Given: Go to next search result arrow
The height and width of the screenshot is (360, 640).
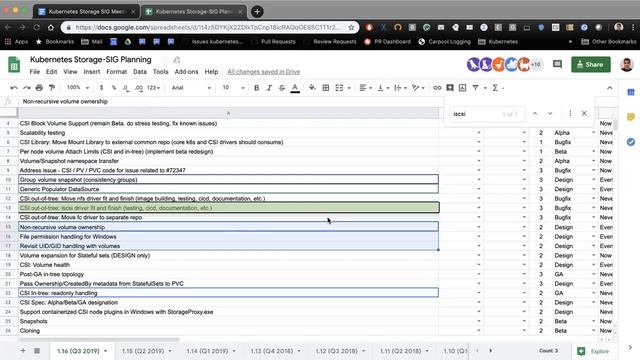Looking at the screenshot, I should tap(550, 113).
